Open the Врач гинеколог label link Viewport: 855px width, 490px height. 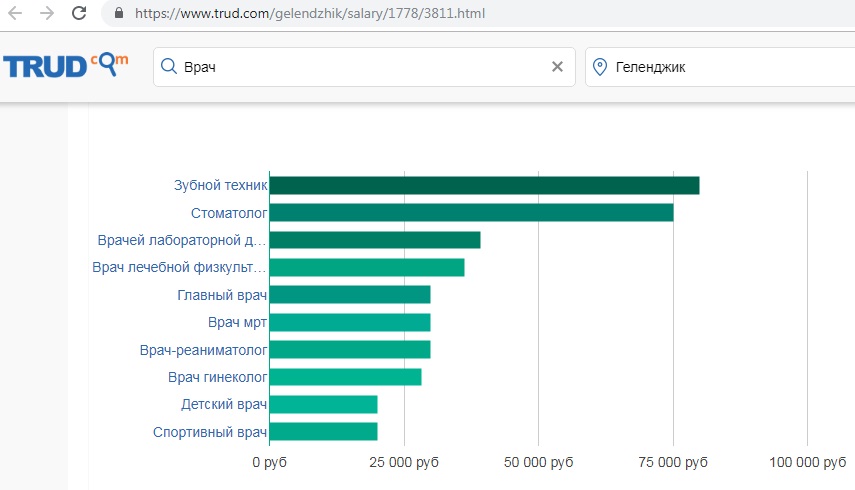point(218,377)
